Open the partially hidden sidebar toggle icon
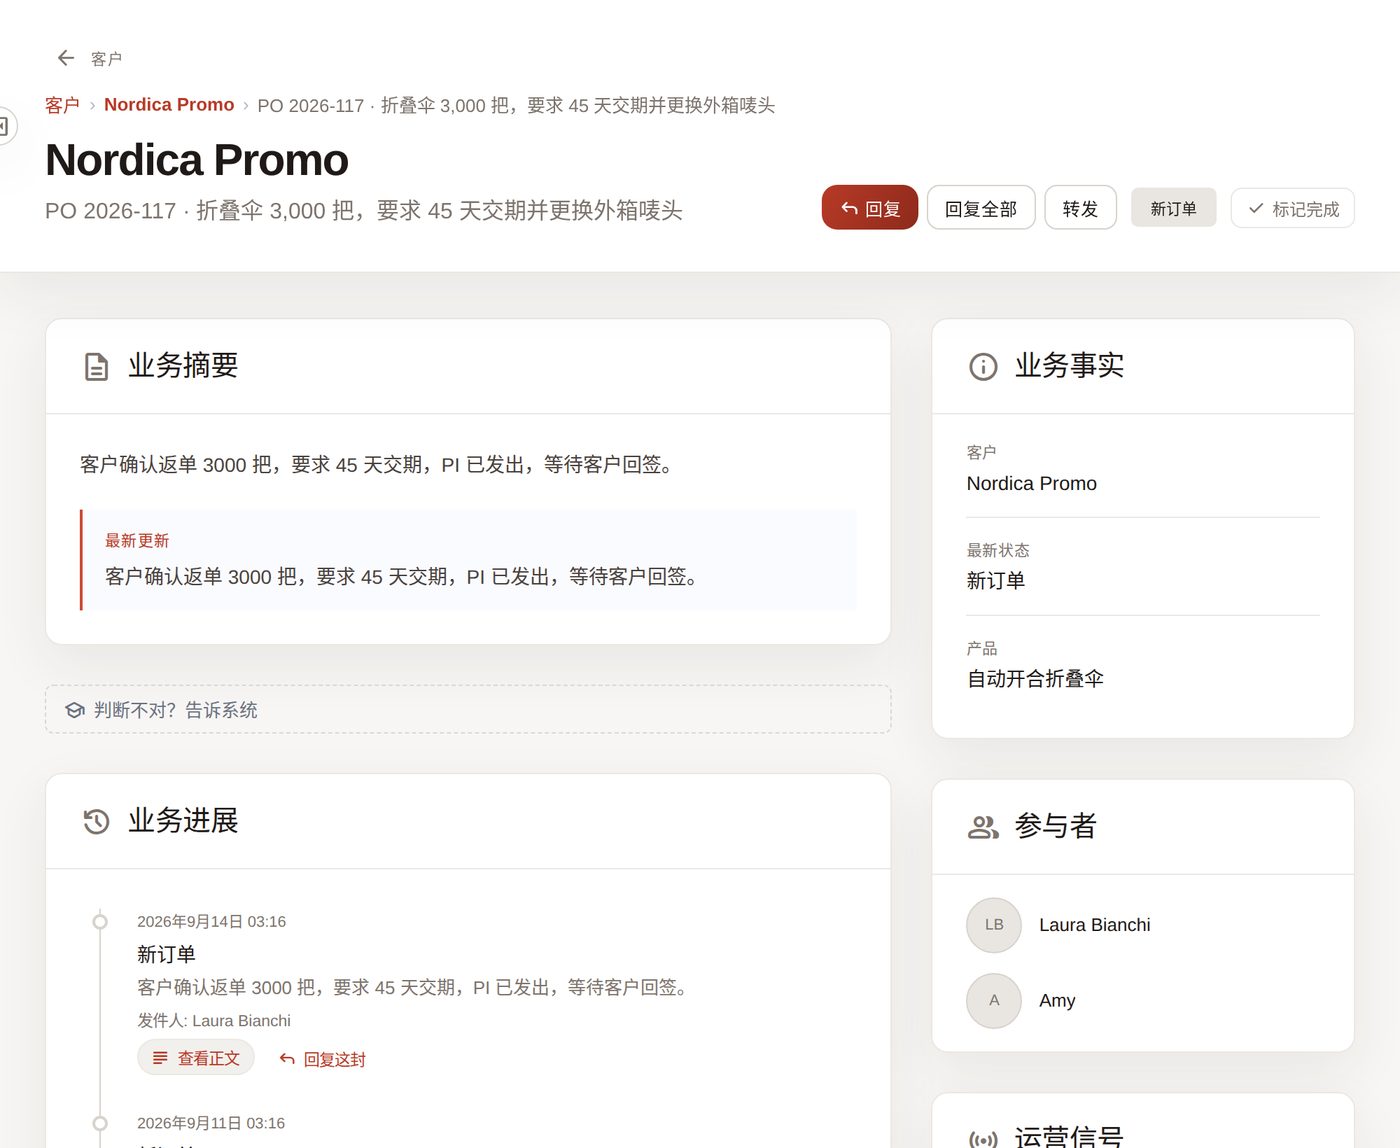The width and height of the screenshot is (1400, 1148). [4, 126]
